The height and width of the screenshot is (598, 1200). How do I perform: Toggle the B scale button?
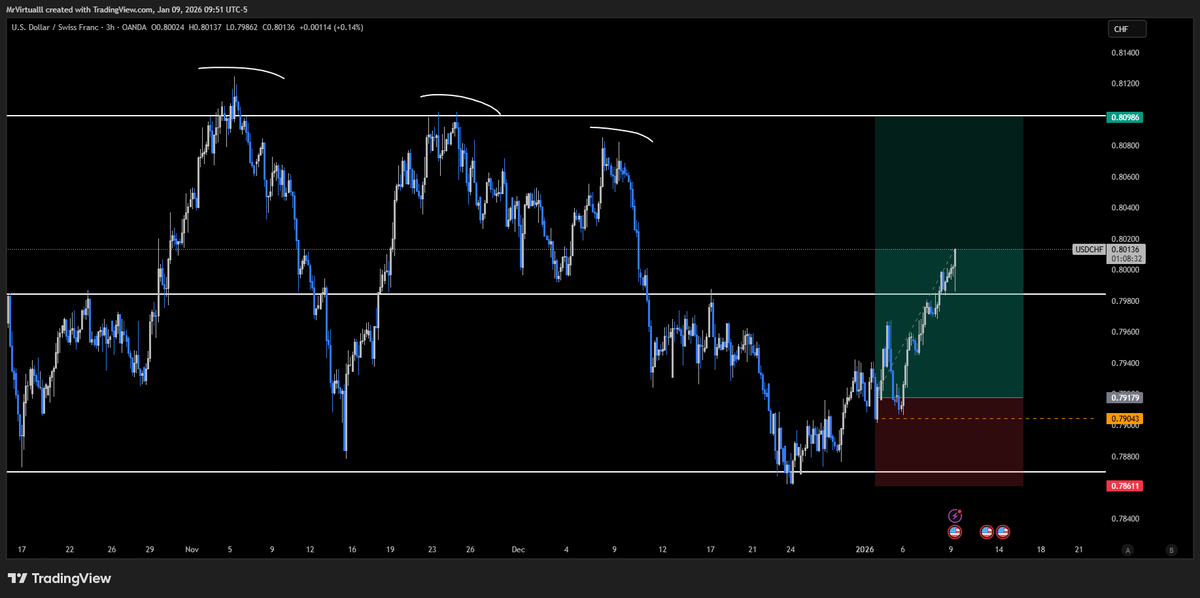point(1171,550)
